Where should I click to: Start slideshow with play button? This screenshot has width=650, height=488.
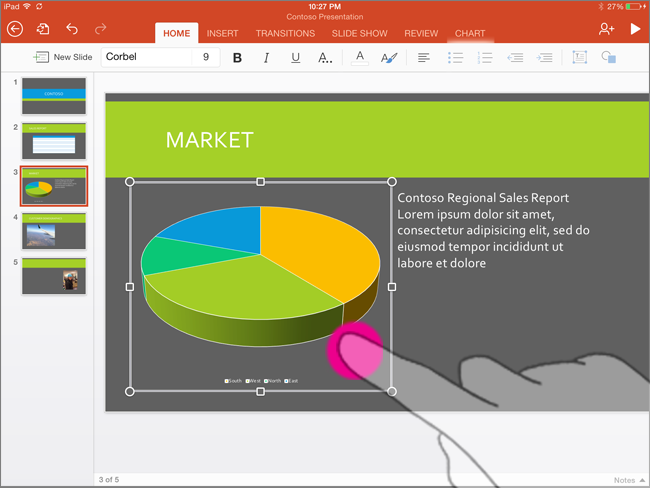pos(635,30)
